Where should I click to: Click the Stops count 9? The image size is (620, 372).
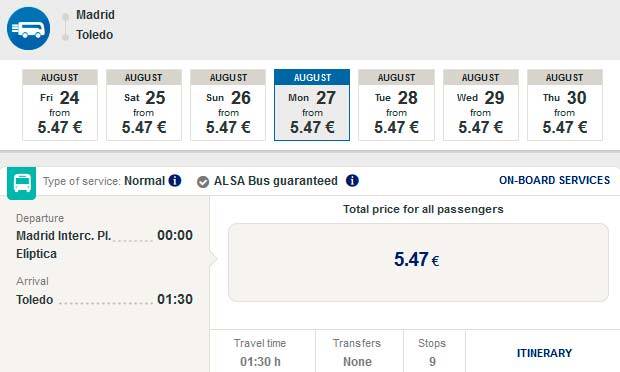432,361
